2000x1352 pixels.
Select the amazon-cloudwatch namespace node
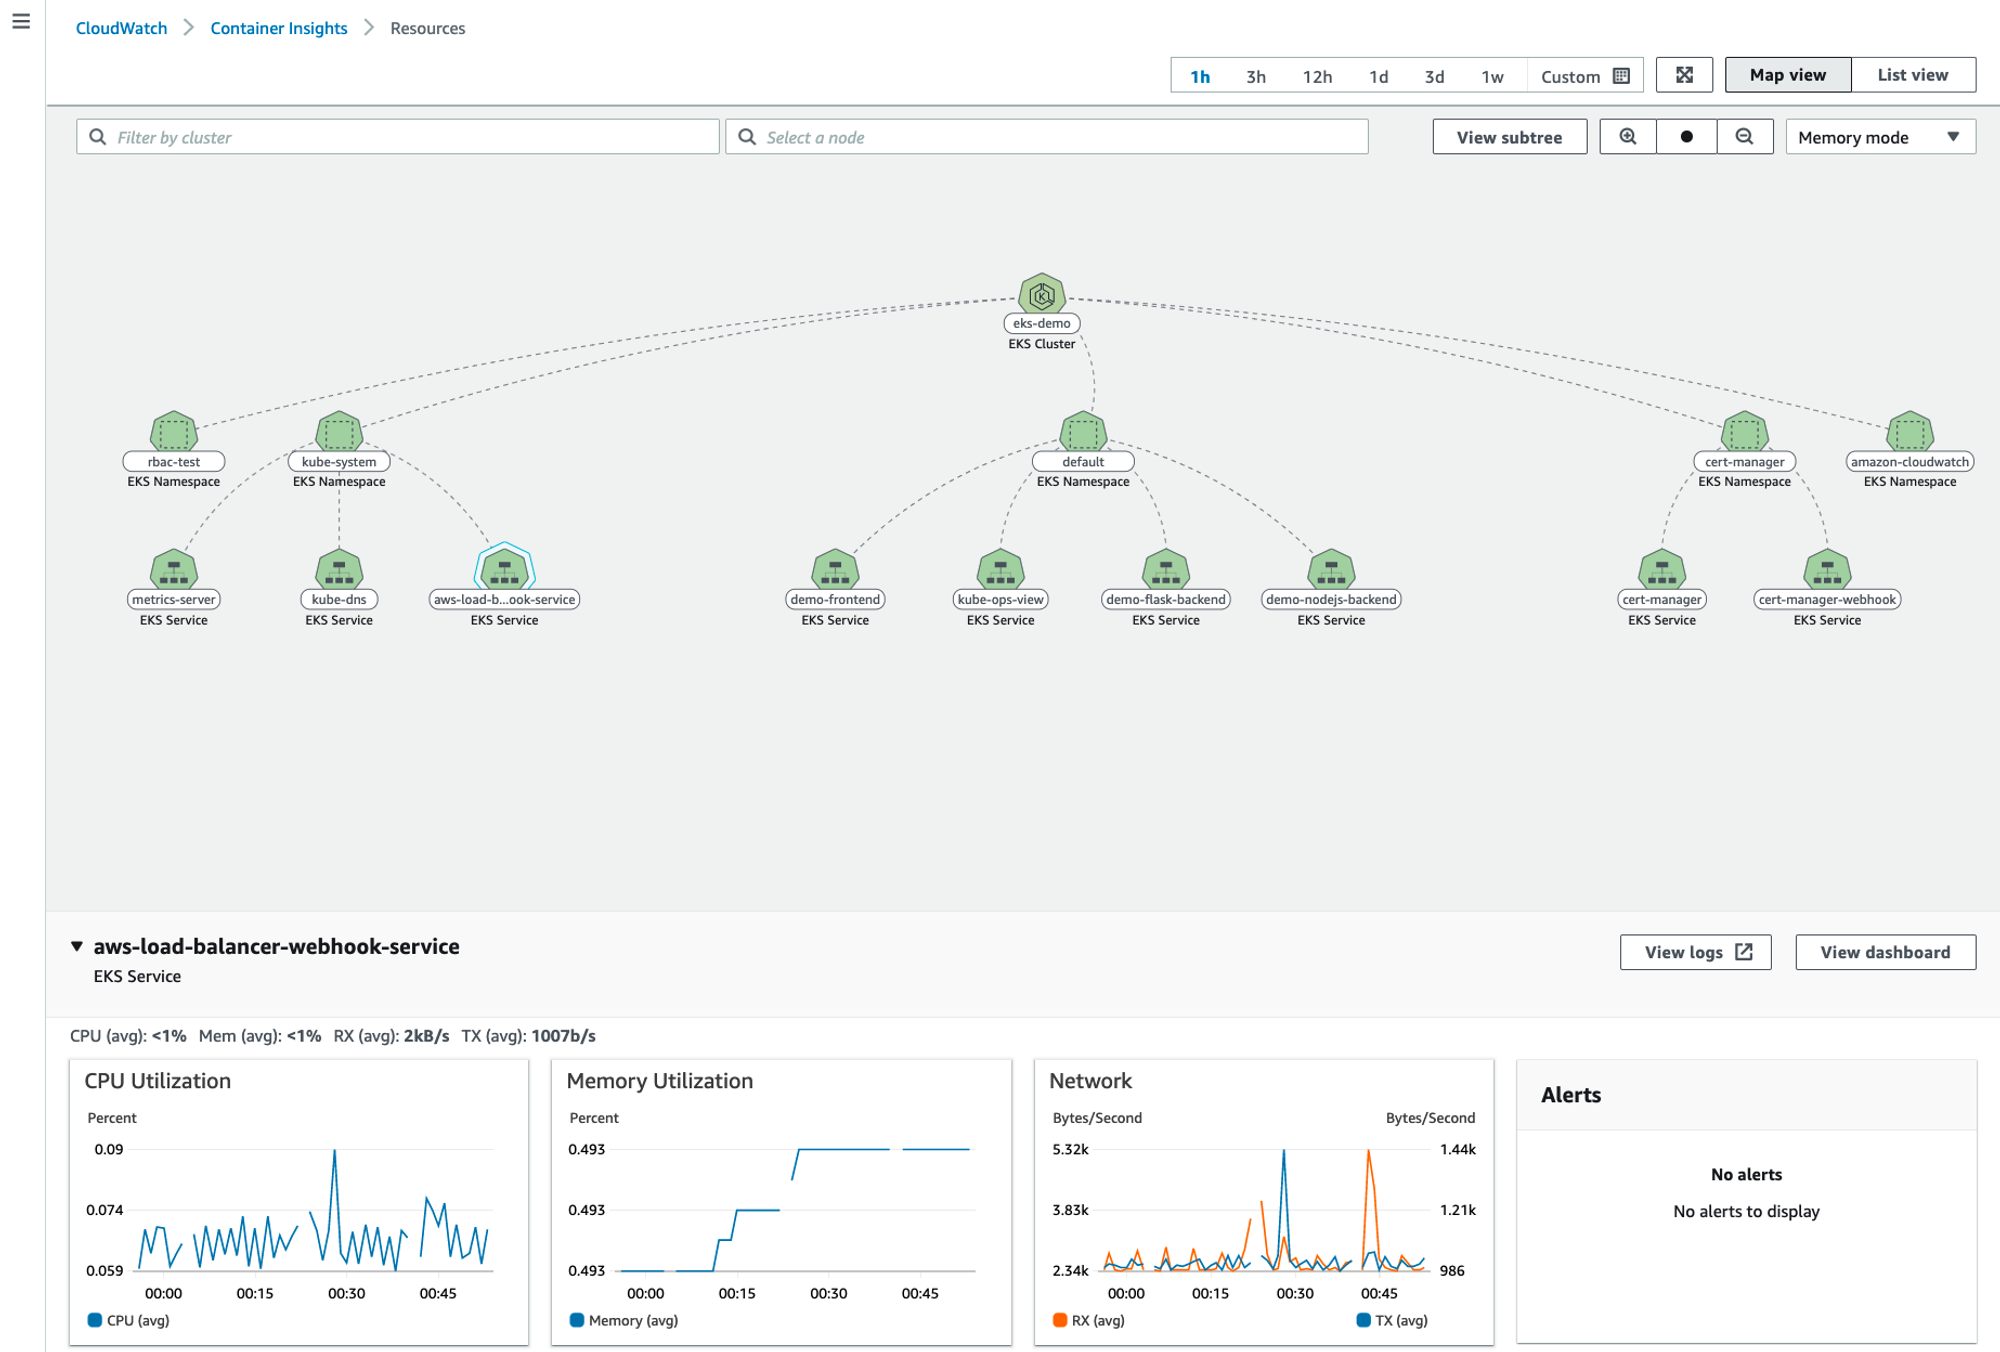click(1909, 433)
